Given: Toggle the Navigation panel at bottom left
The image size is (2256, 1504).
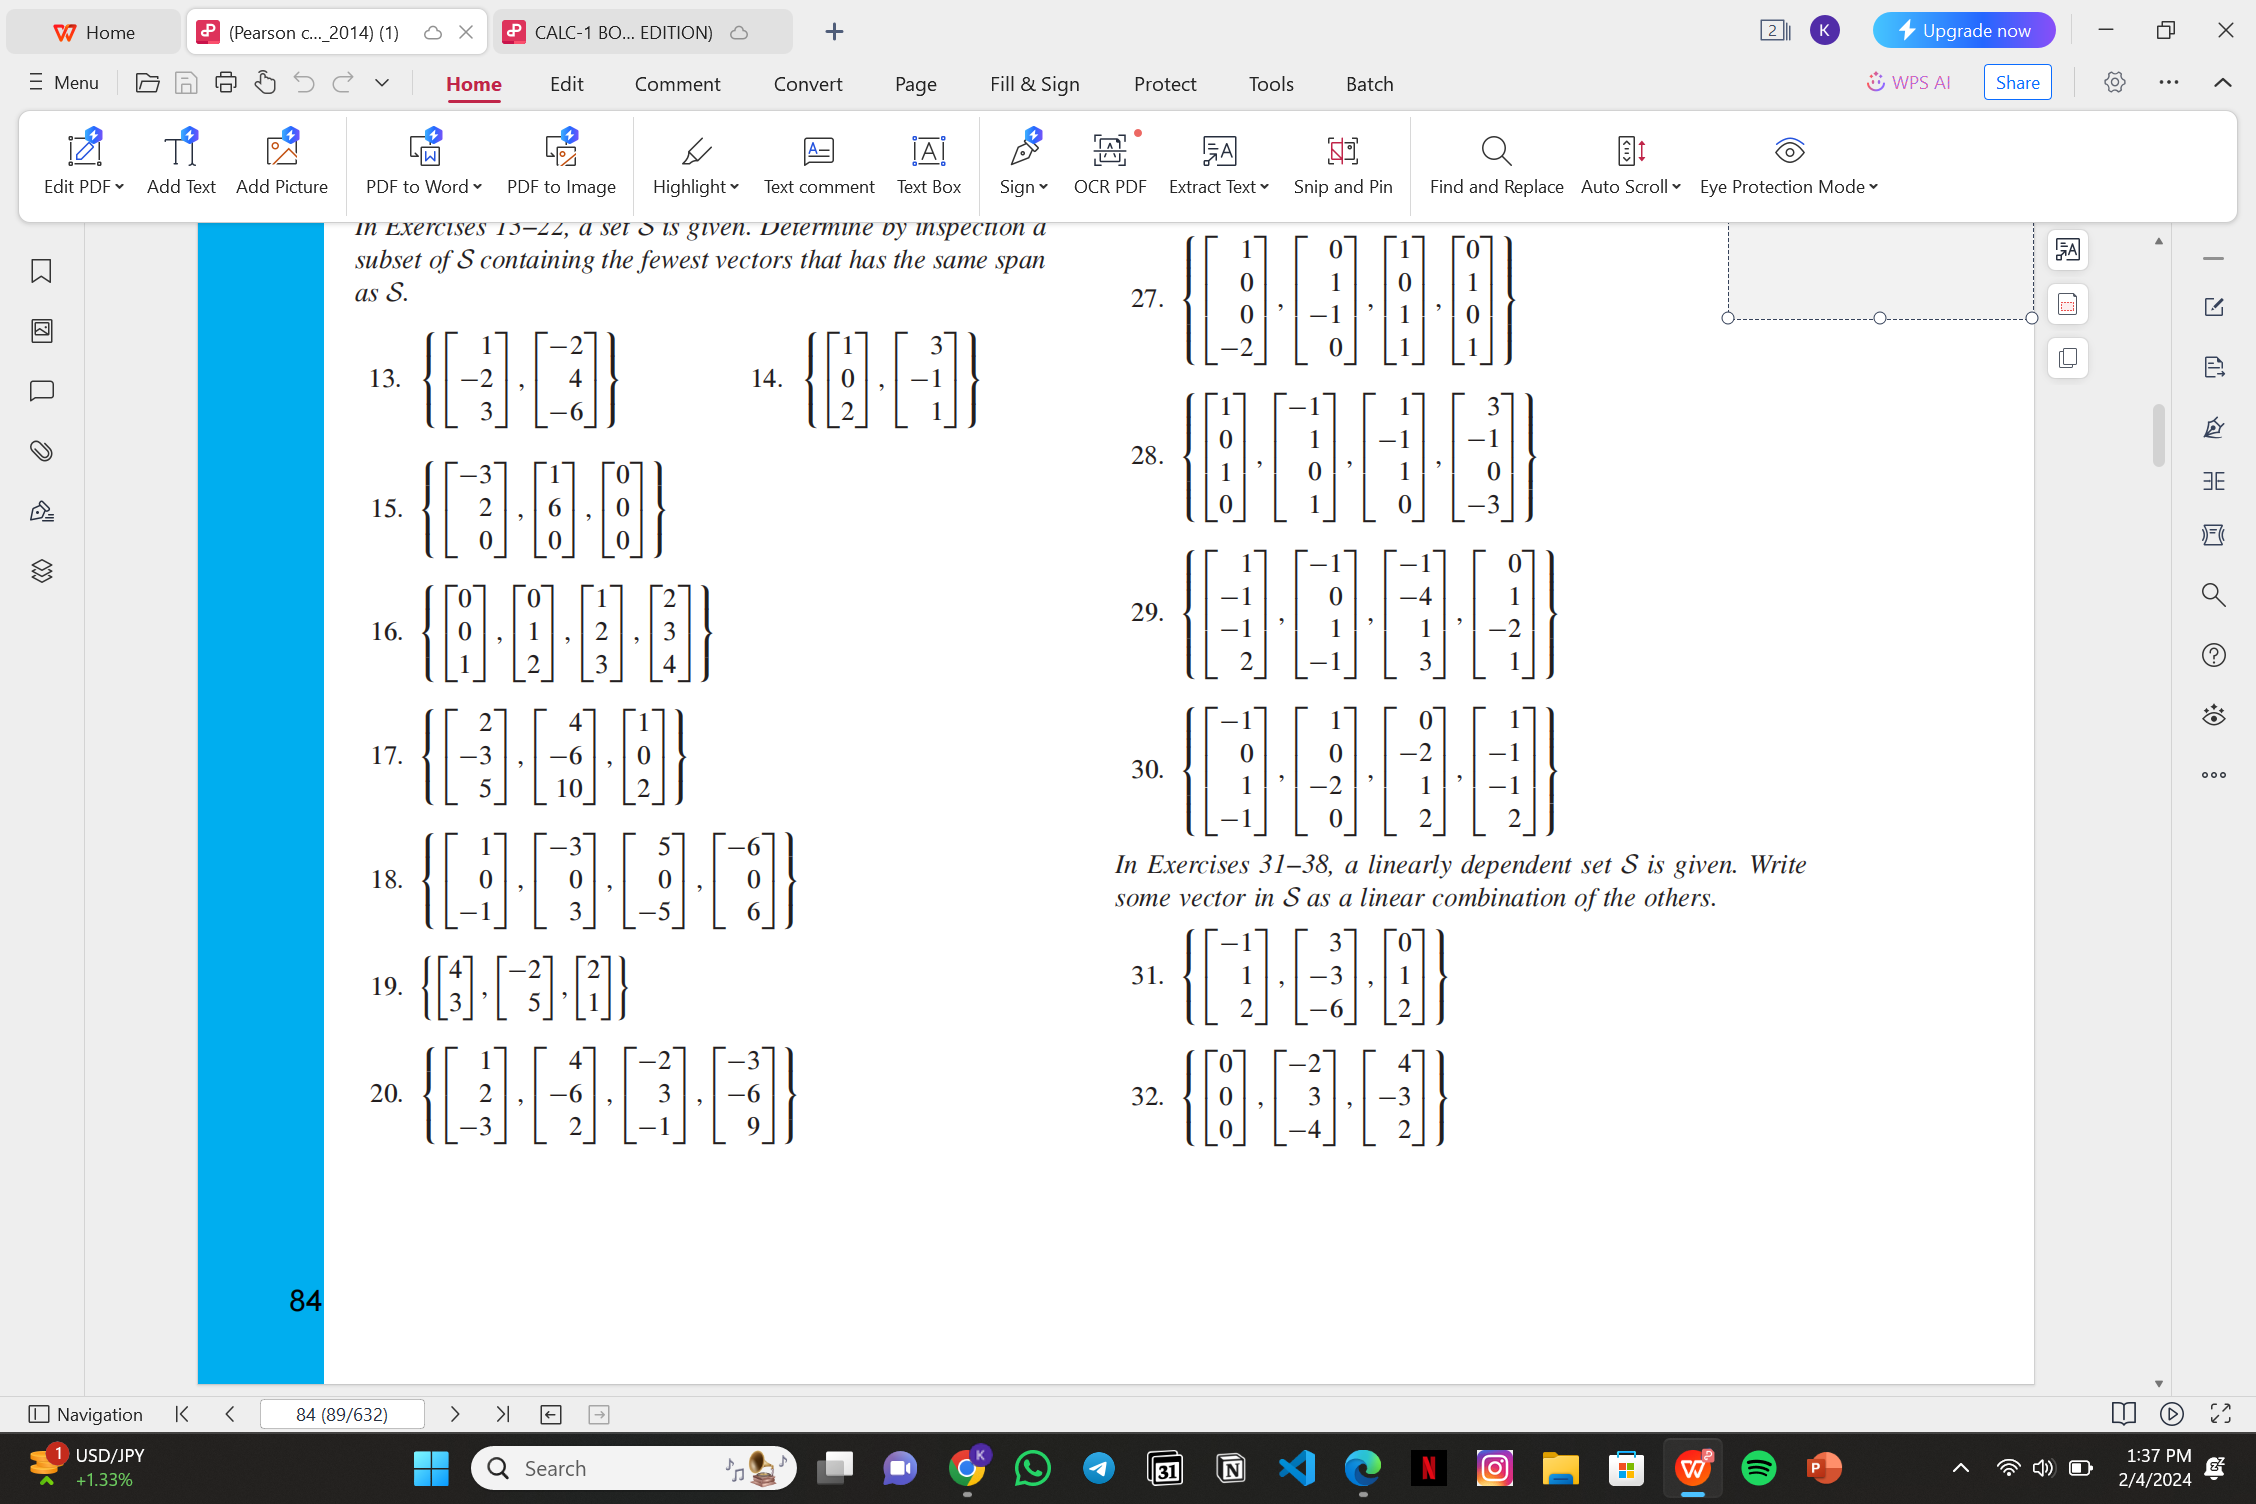Looking at the screenshot, I should point(86,1414).
